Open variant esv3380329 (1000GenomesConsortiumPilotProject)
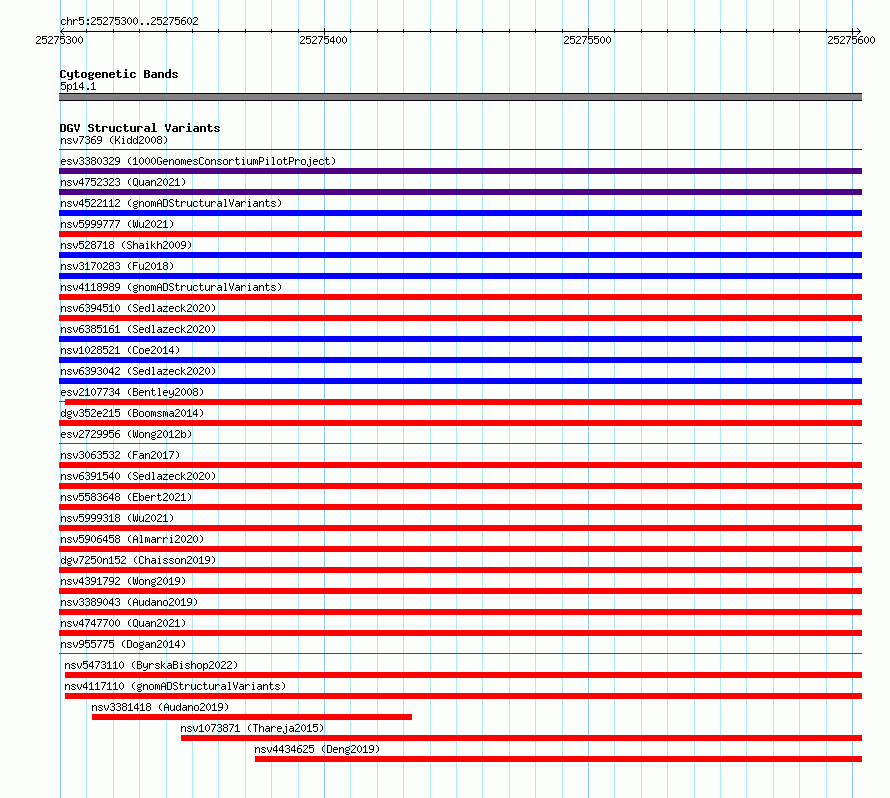This screenshot has width=890, height=798. tap(198, 161)
